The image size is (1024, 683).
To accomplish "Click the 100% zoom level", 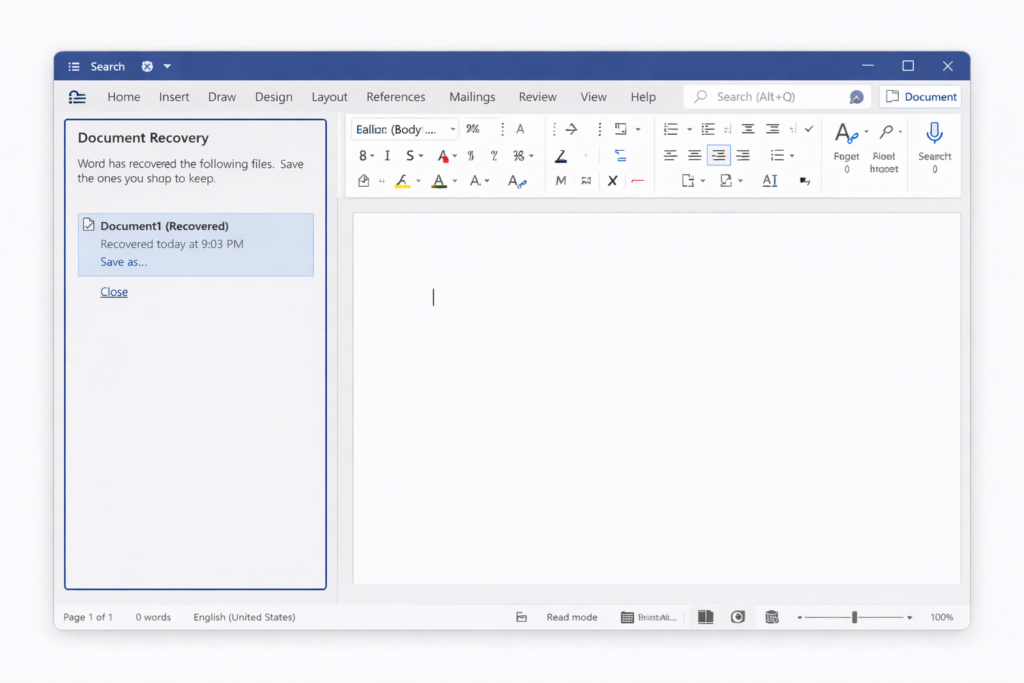I will pyautogui.click(x=942, y=617).
